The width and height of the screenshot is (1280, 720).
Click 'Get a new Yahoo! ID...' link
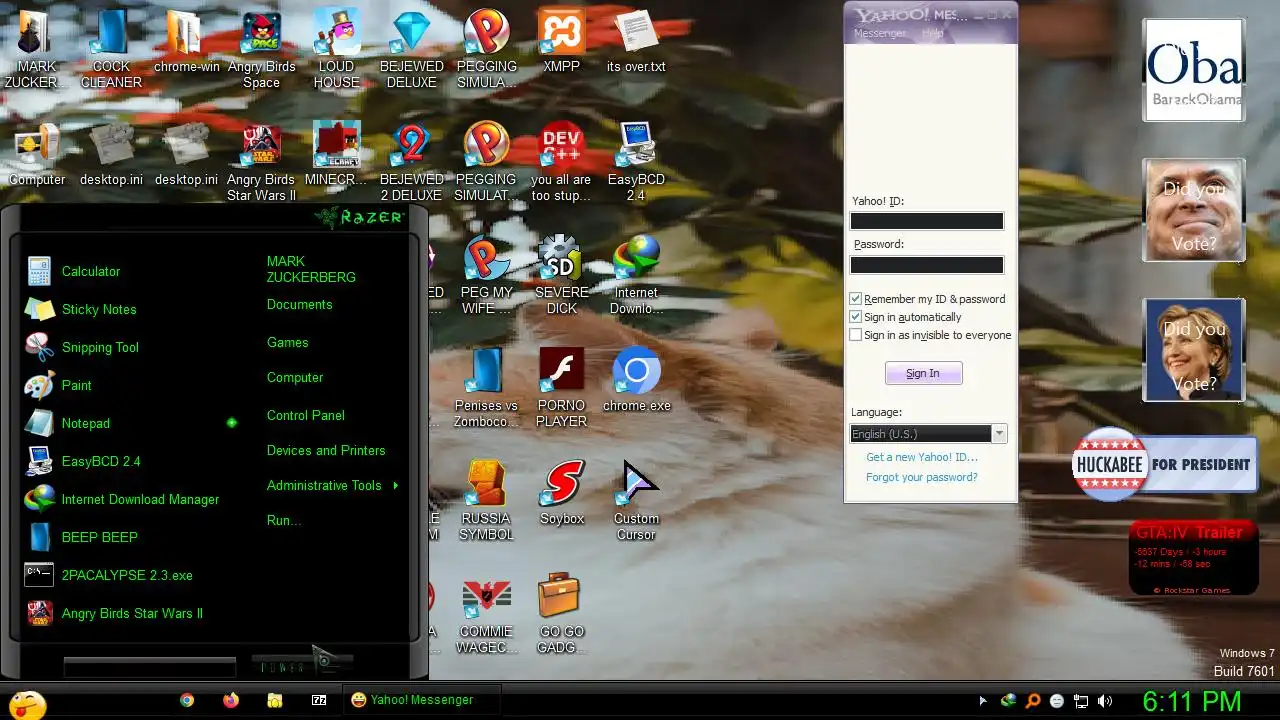(x=922, y=457)
